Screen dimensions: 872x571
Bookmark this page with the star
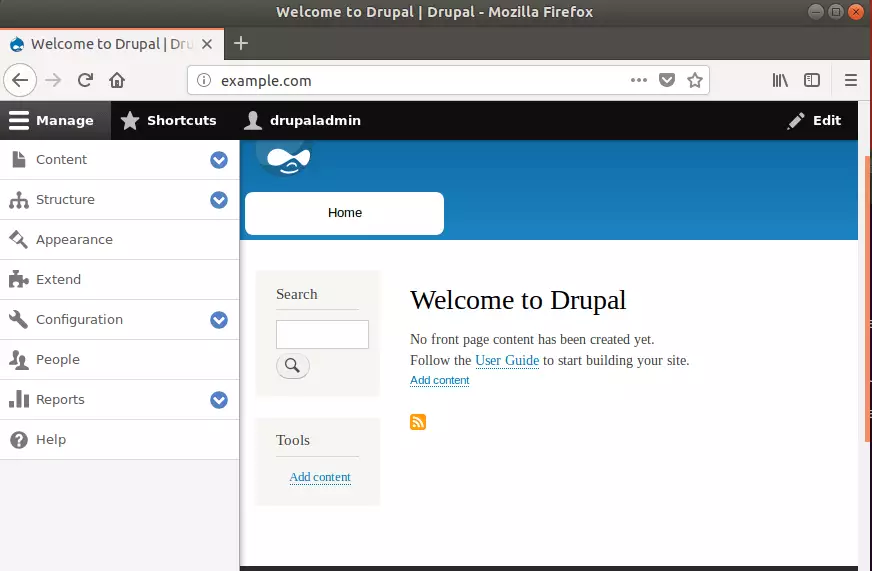tap(695, 81)
